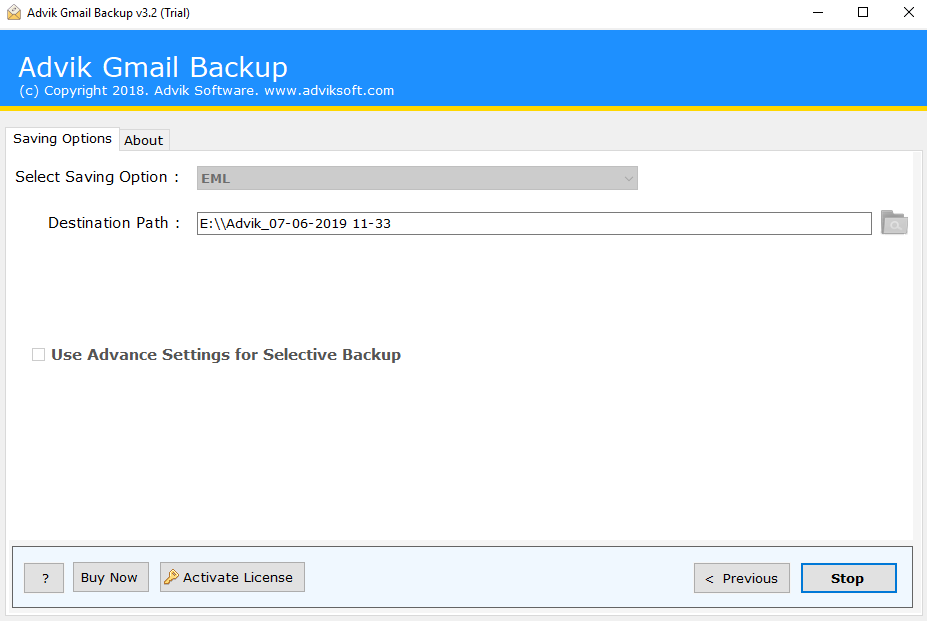Click into the Destination Path field
The width and height of the screenshot is (927, 621).
click(x=534, y=224)
